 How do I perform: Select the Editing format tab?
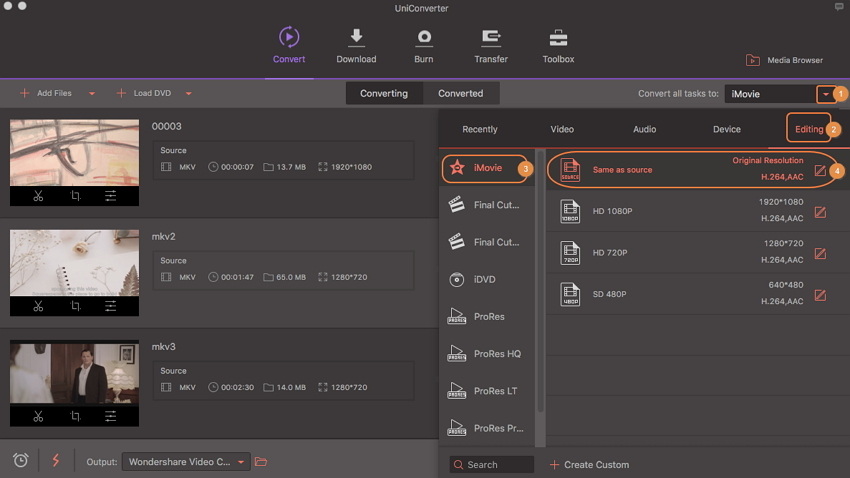click(809, 129)
